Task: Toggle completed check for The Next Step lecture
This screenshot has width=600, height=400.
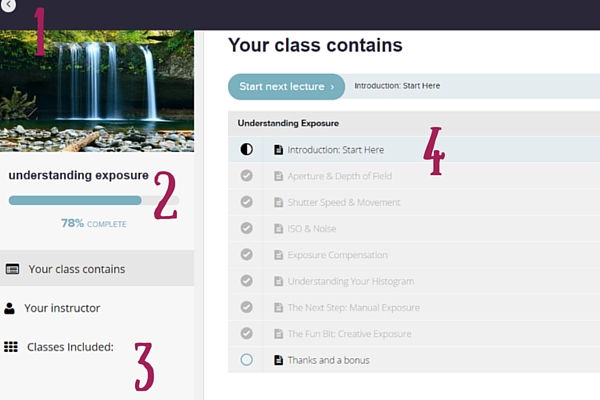Action: [x=246, y=307]
